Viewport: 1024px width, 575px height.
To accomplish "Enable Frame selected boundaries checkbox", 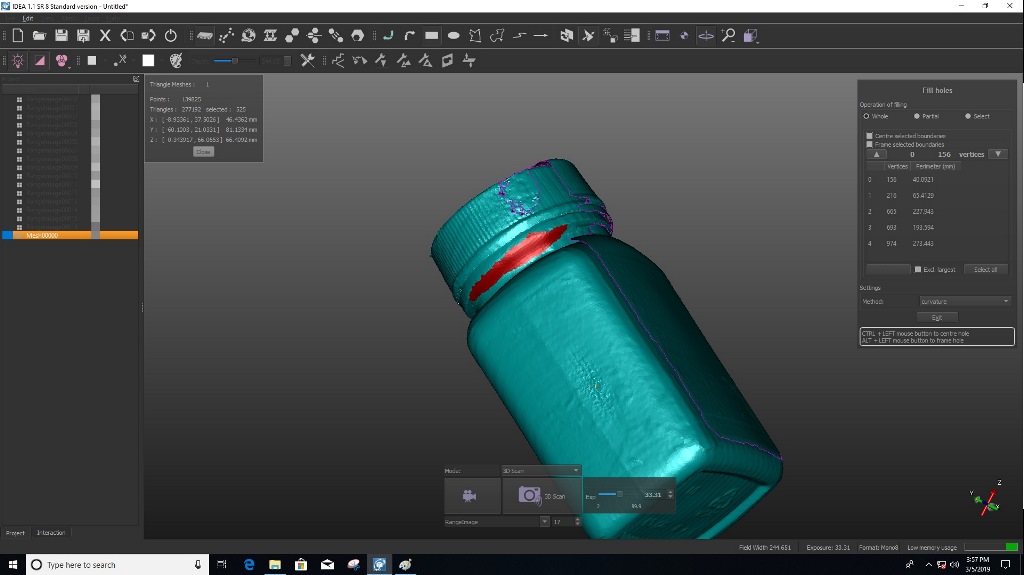I will click(869, 144).
